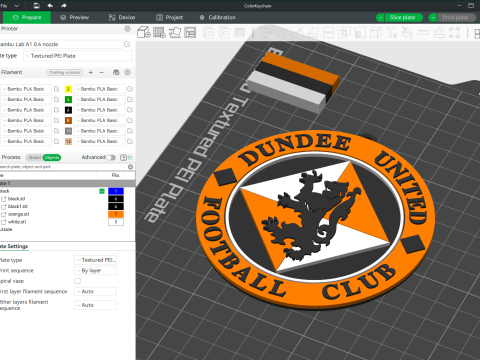The height and width of the screenshot is (360, 480).
Task: Edit the Bambu Lab A1 printer preset
Action: pos(127,44)
